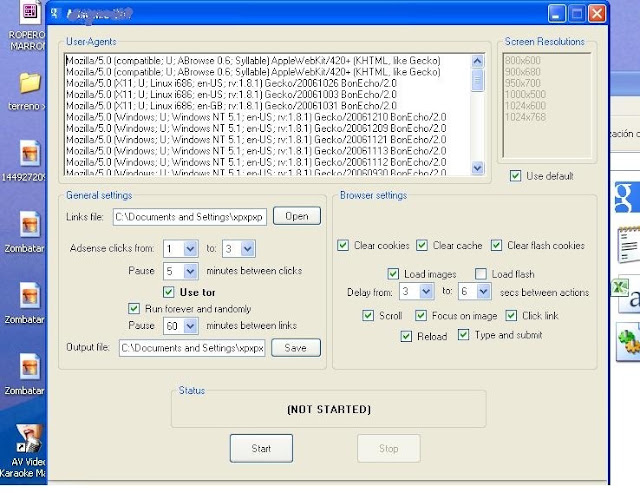640x493 pixels.
Task: Select 900x680 in Screen Resolutions list
Action: pyautogui.click(x=523, y=72)
